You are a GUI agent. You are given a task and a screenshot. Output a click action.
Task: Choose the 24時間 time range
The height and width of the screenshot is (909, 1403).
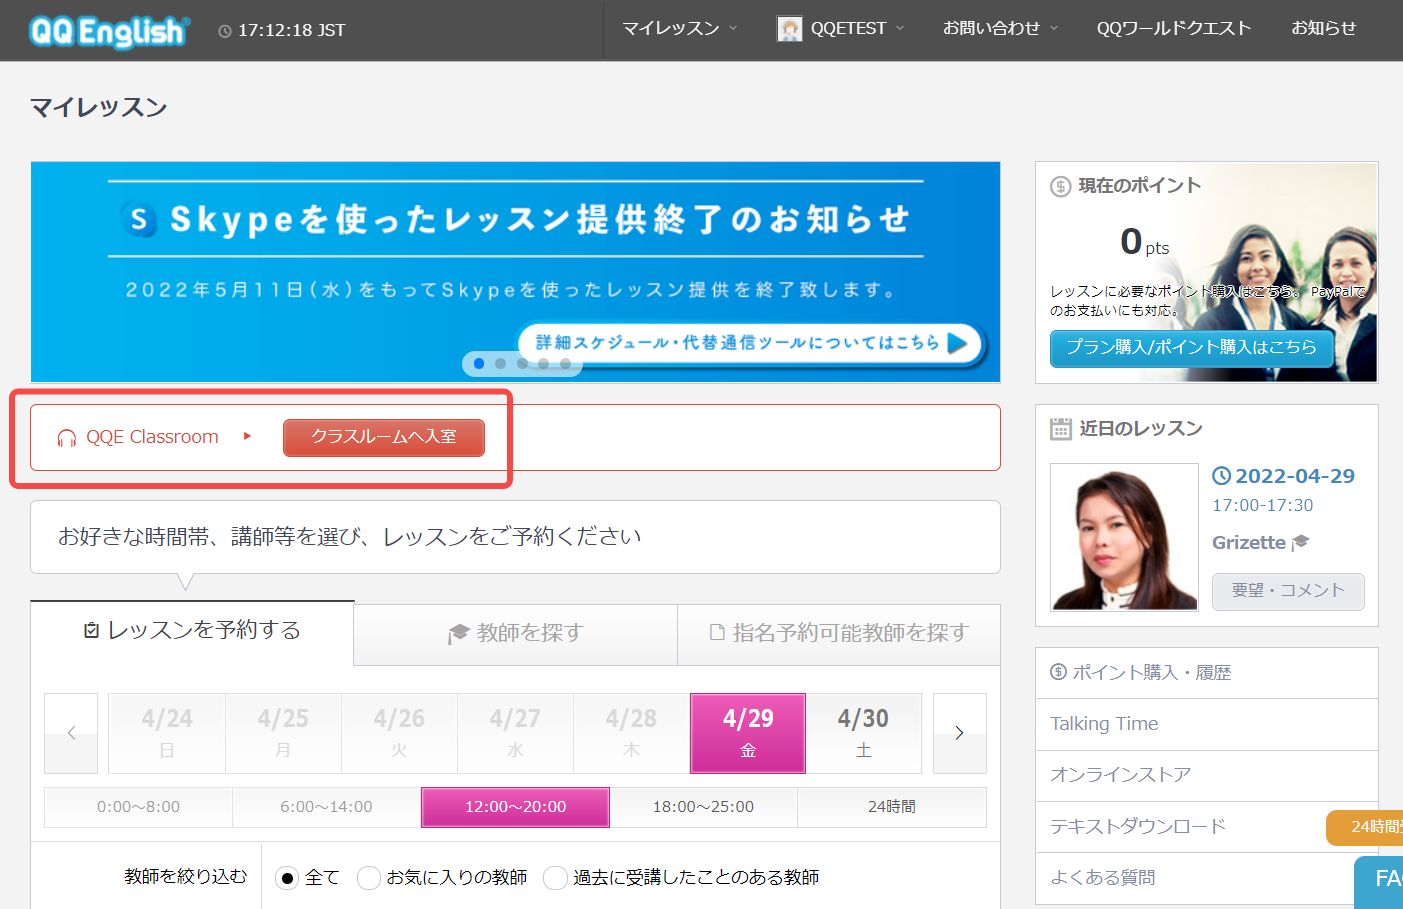(891, 807)
